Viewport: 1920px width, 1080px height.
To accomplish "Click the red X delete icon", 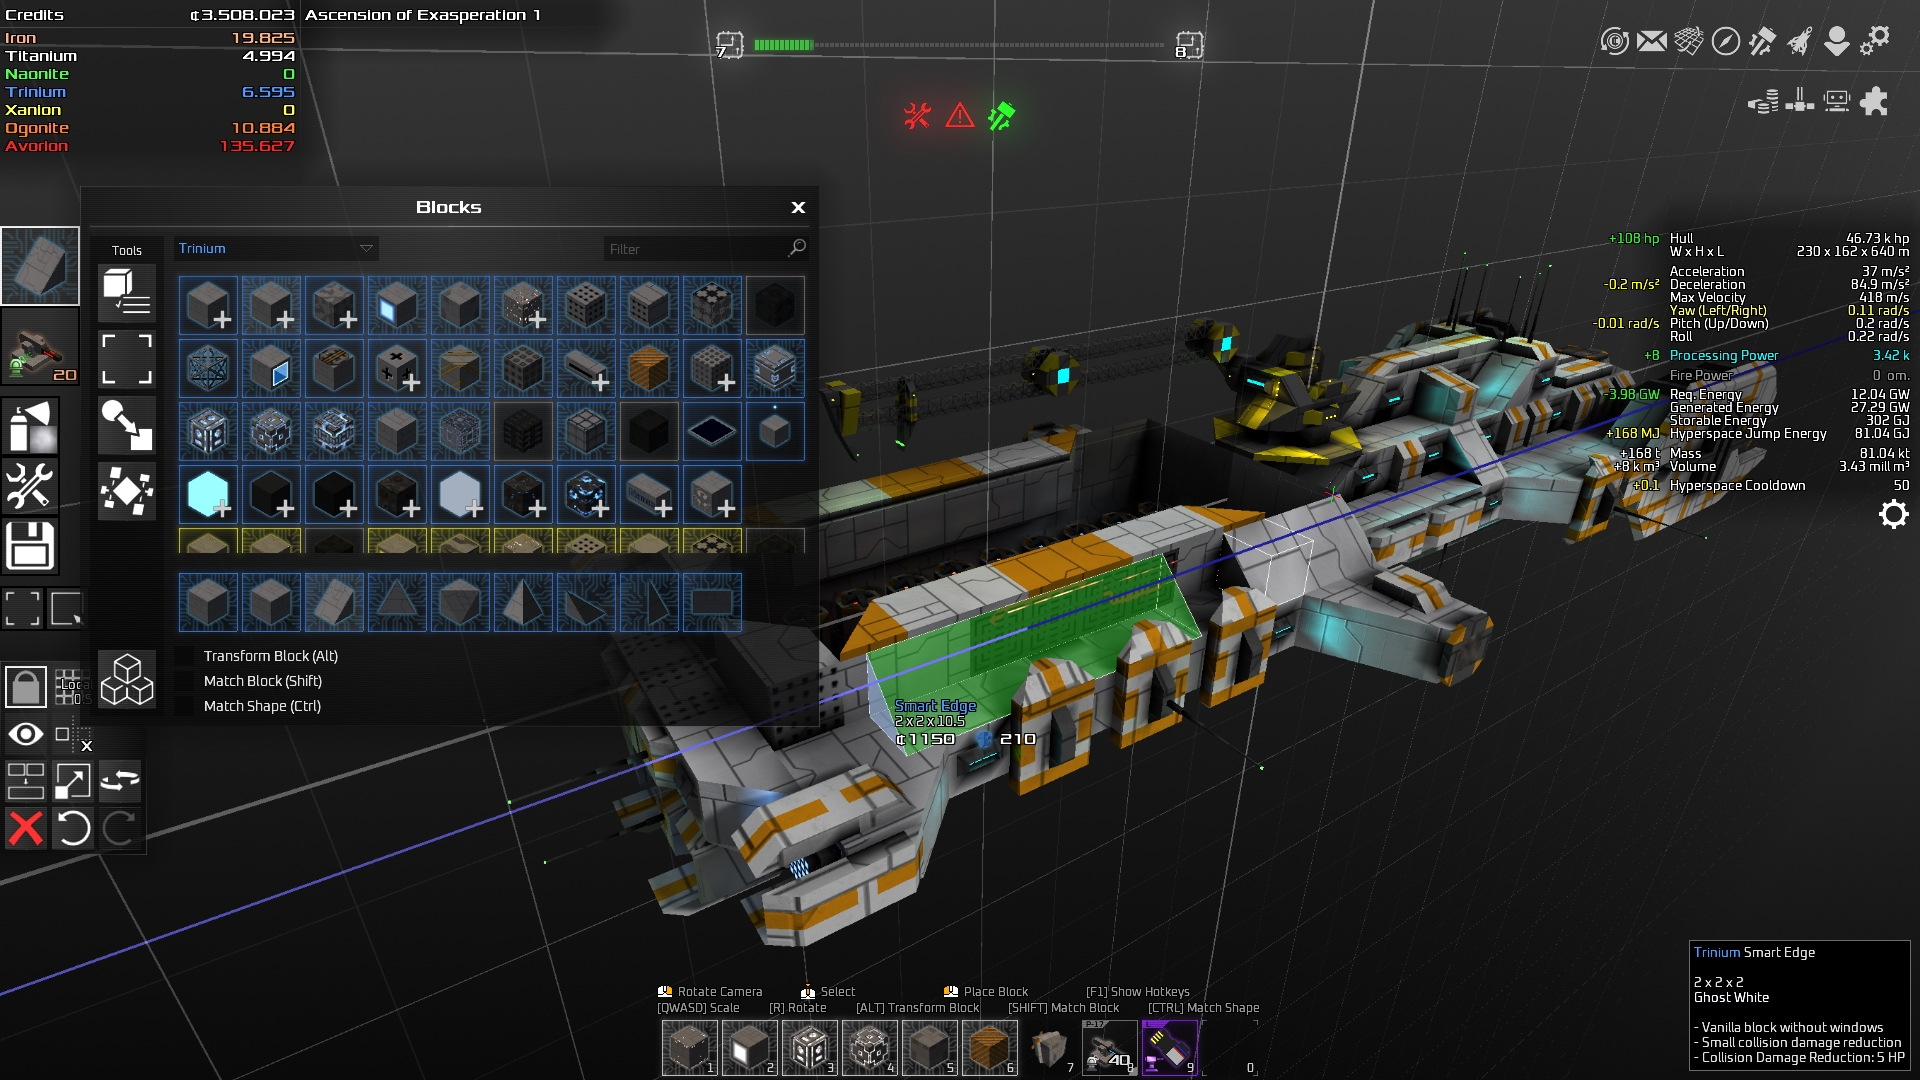I will (x=26, y=828).
